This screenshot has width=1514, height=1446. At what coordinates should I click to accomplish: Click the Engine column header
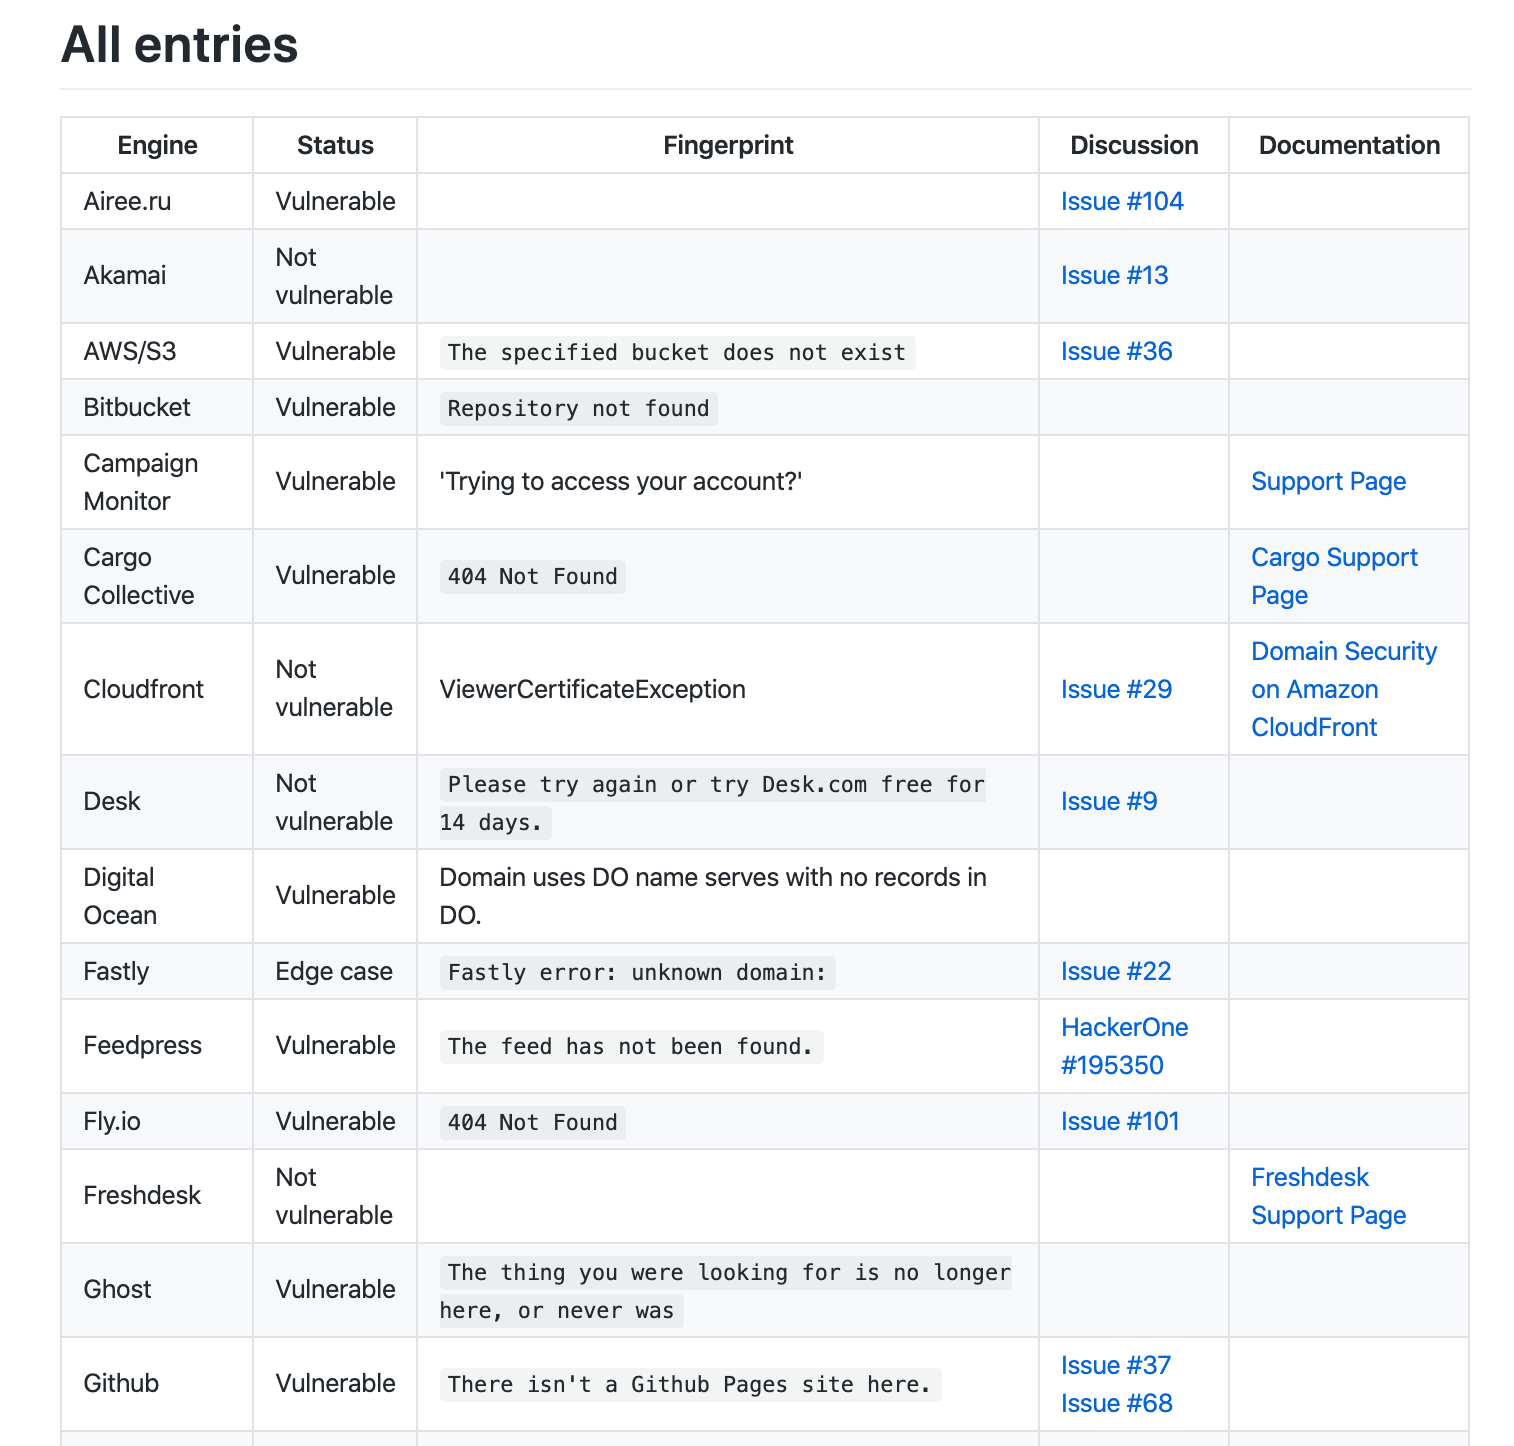157,145
